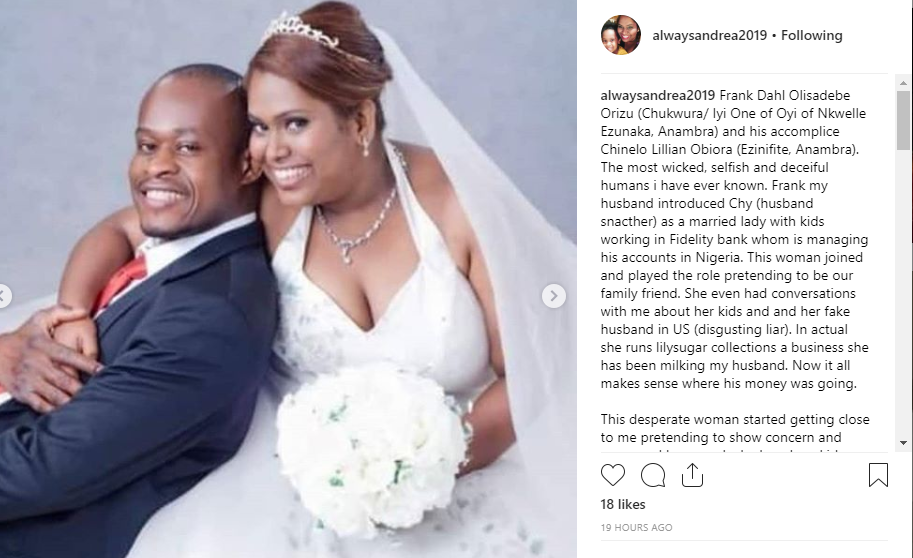View the 18 likes list
The width and height of the screenshot is (913, 558).
622,504
